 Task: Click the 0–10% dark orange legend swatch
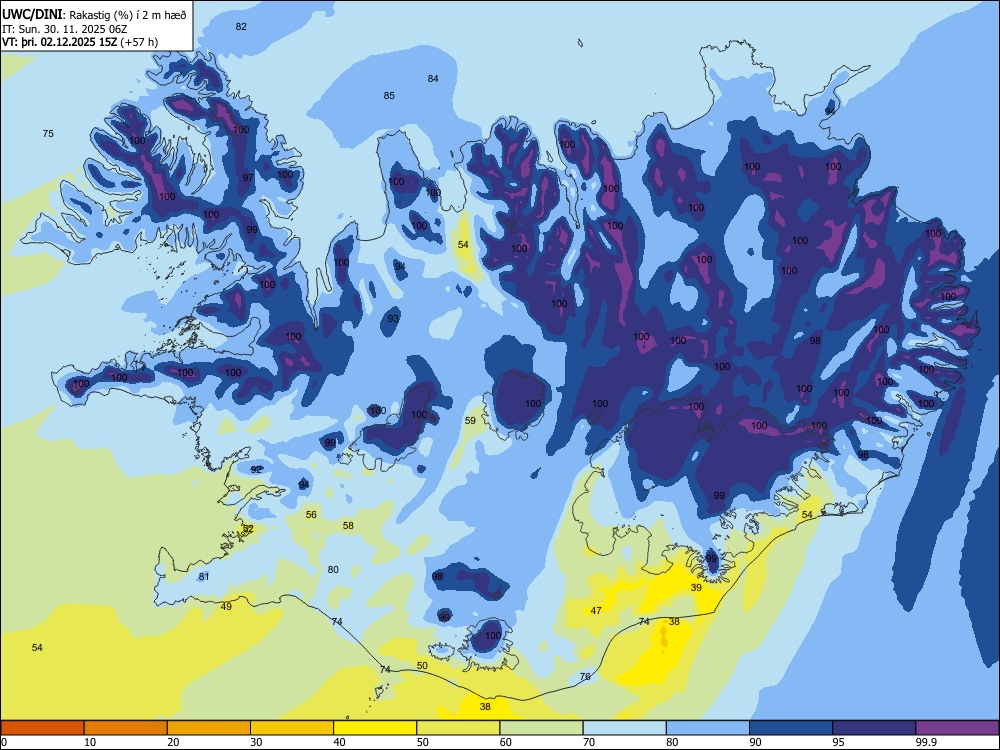click(x=42, y=728)
